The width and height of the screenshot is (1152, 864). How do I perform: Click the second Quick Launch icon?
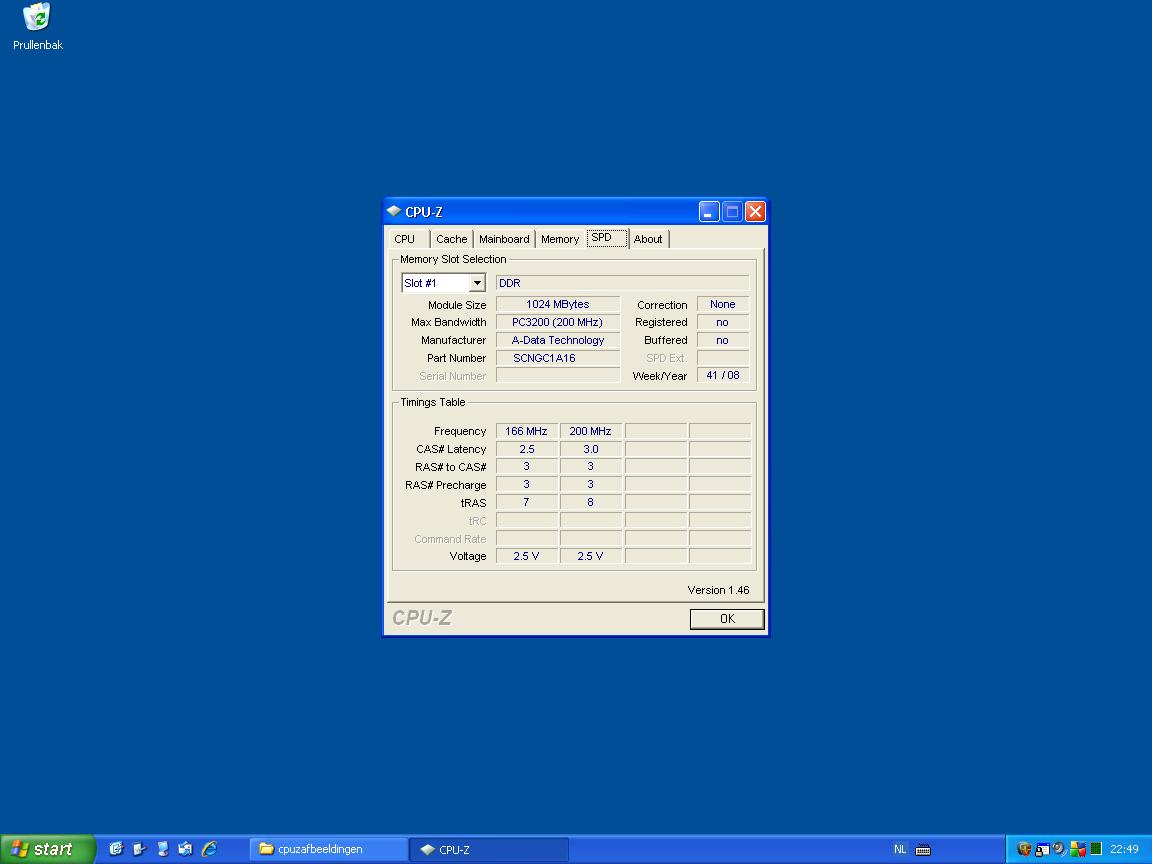pos(139,849)
